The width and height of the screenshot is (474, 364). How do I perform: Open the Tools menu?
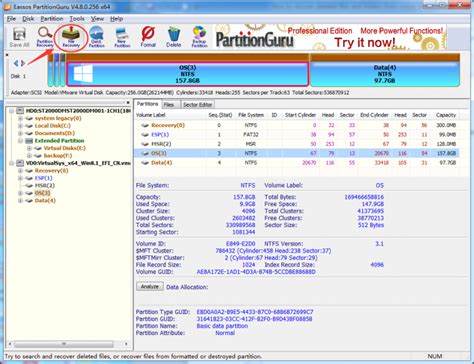[77, 19]
